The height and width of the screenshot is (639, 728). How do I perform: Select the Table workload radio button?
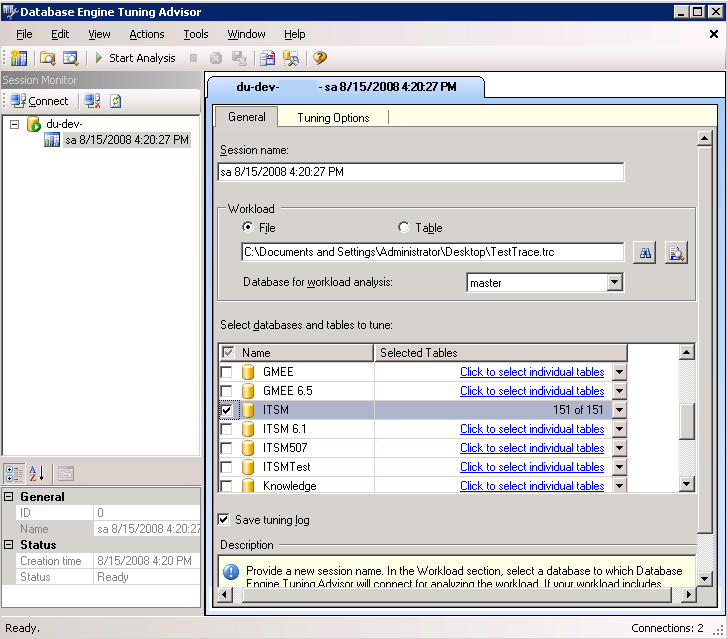pos(404,228)
